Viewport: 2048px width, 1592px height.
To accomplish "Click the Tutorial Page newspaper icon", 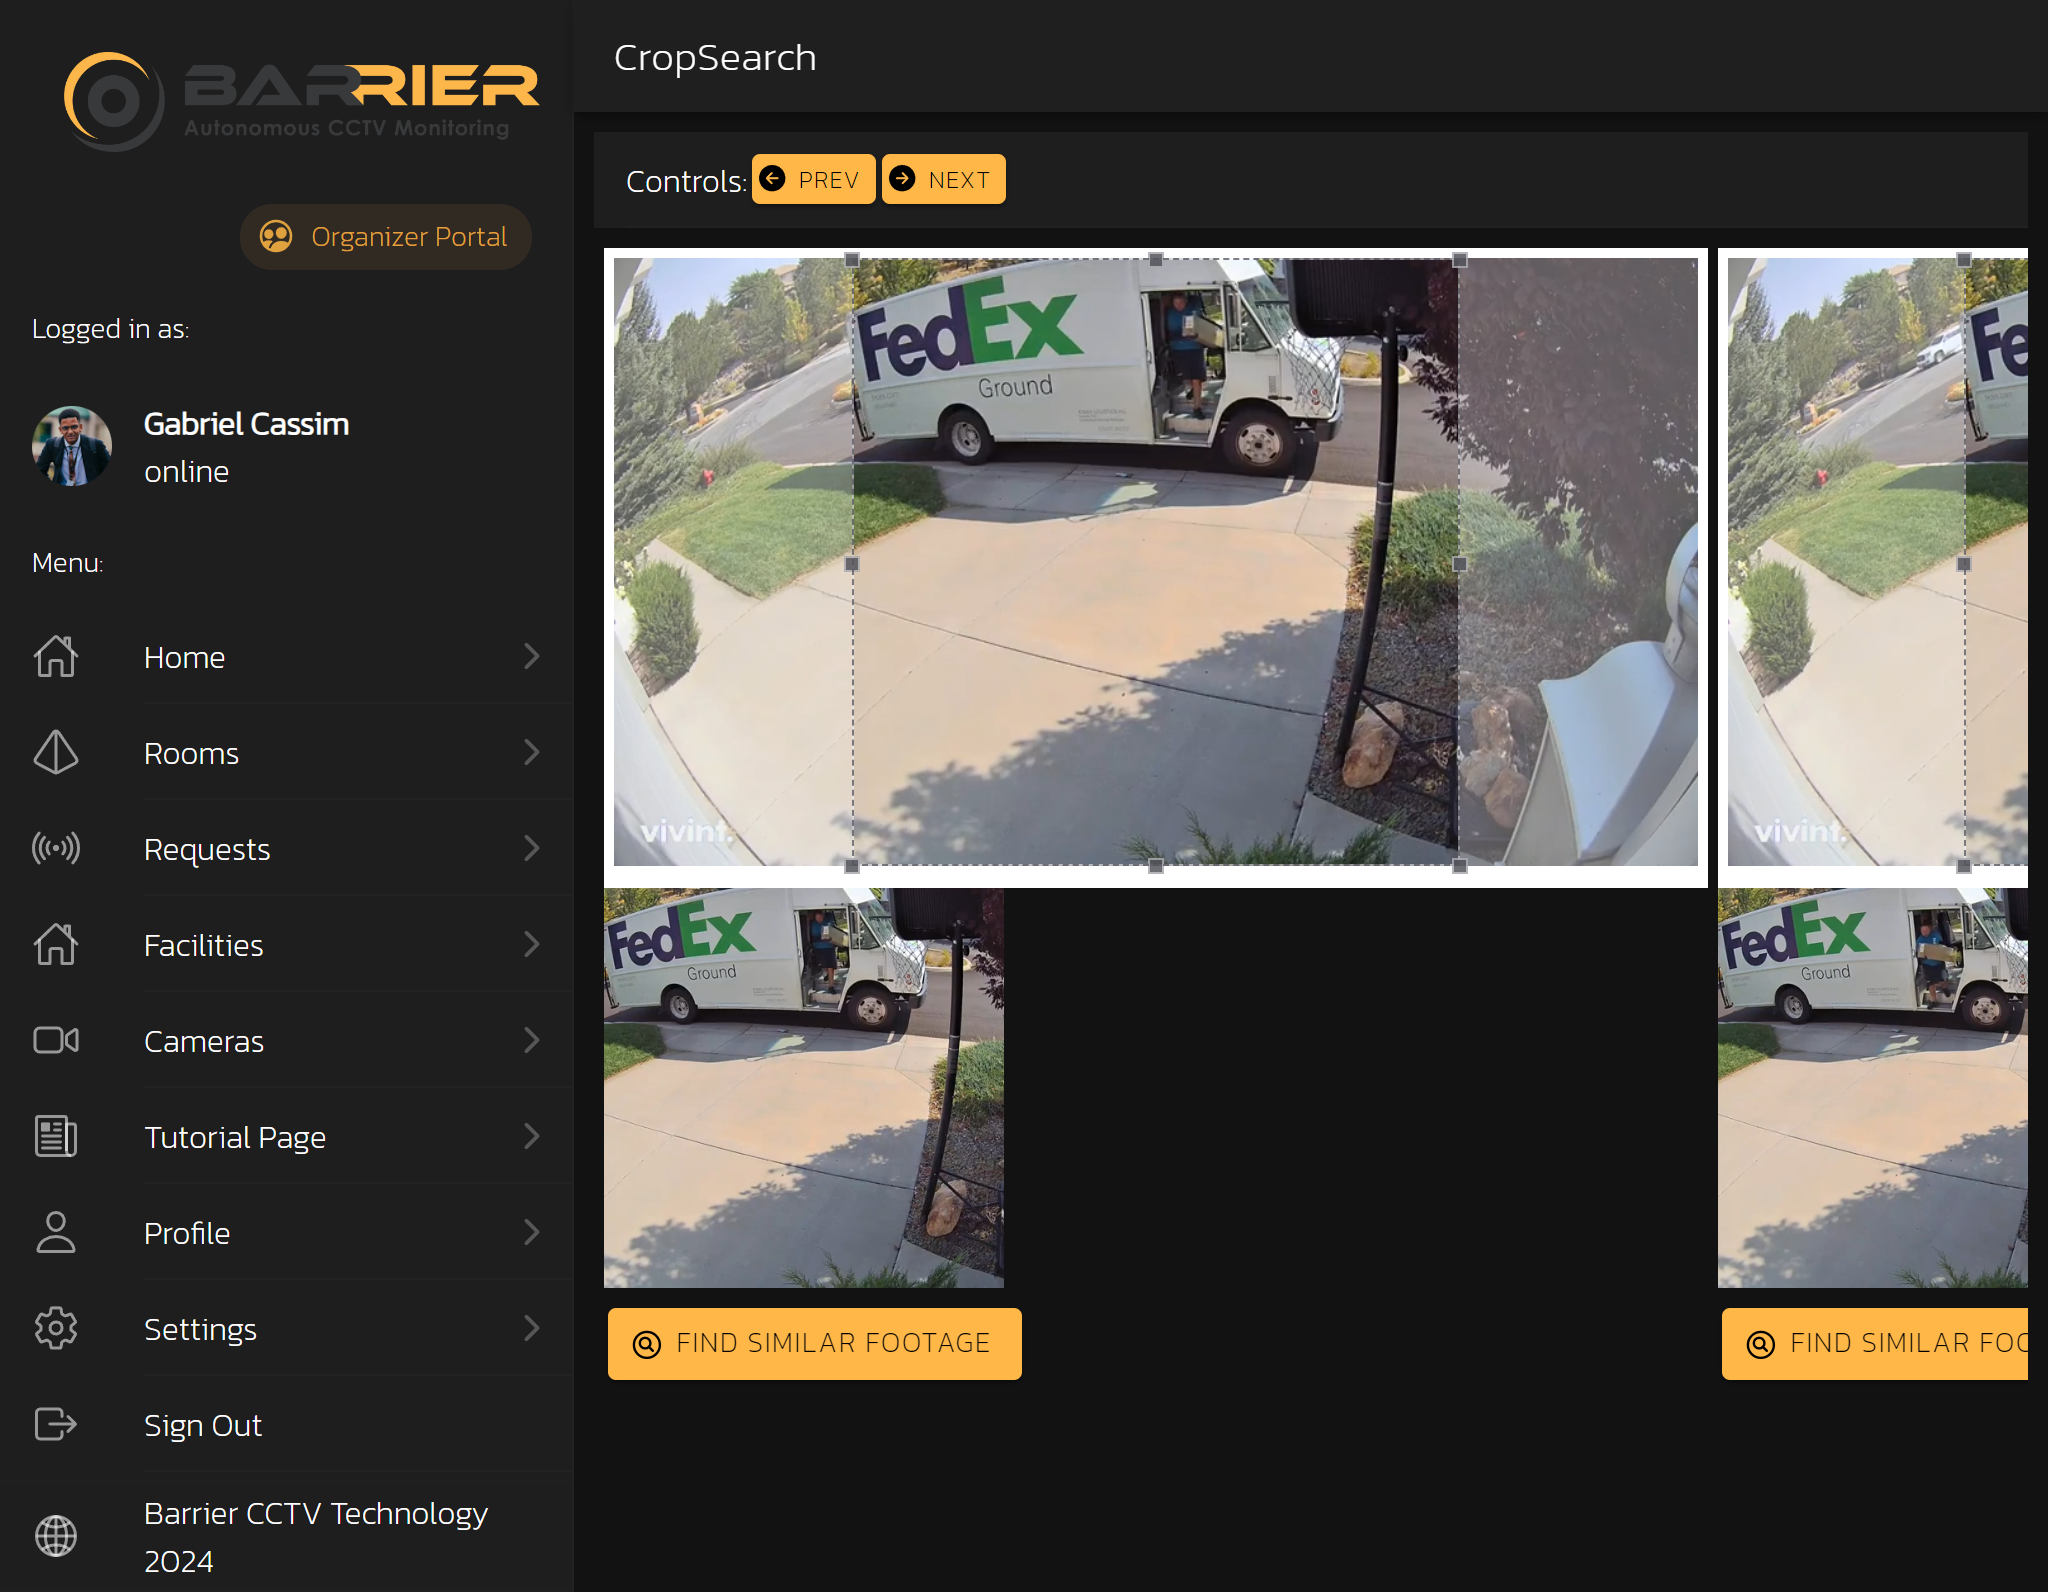I will click(x=56, y=1136).
